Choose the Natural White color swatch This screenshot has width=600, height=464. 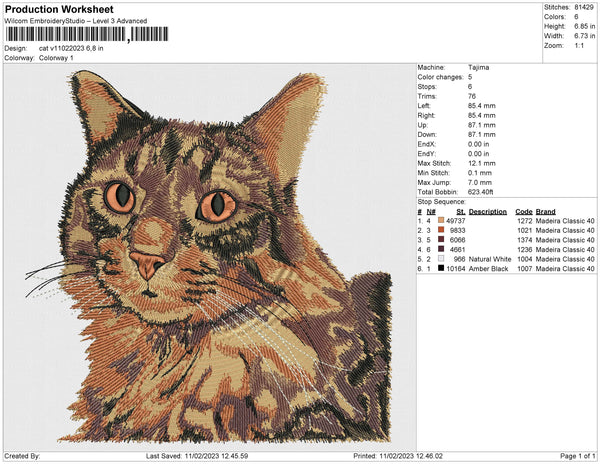coord(440,259)
